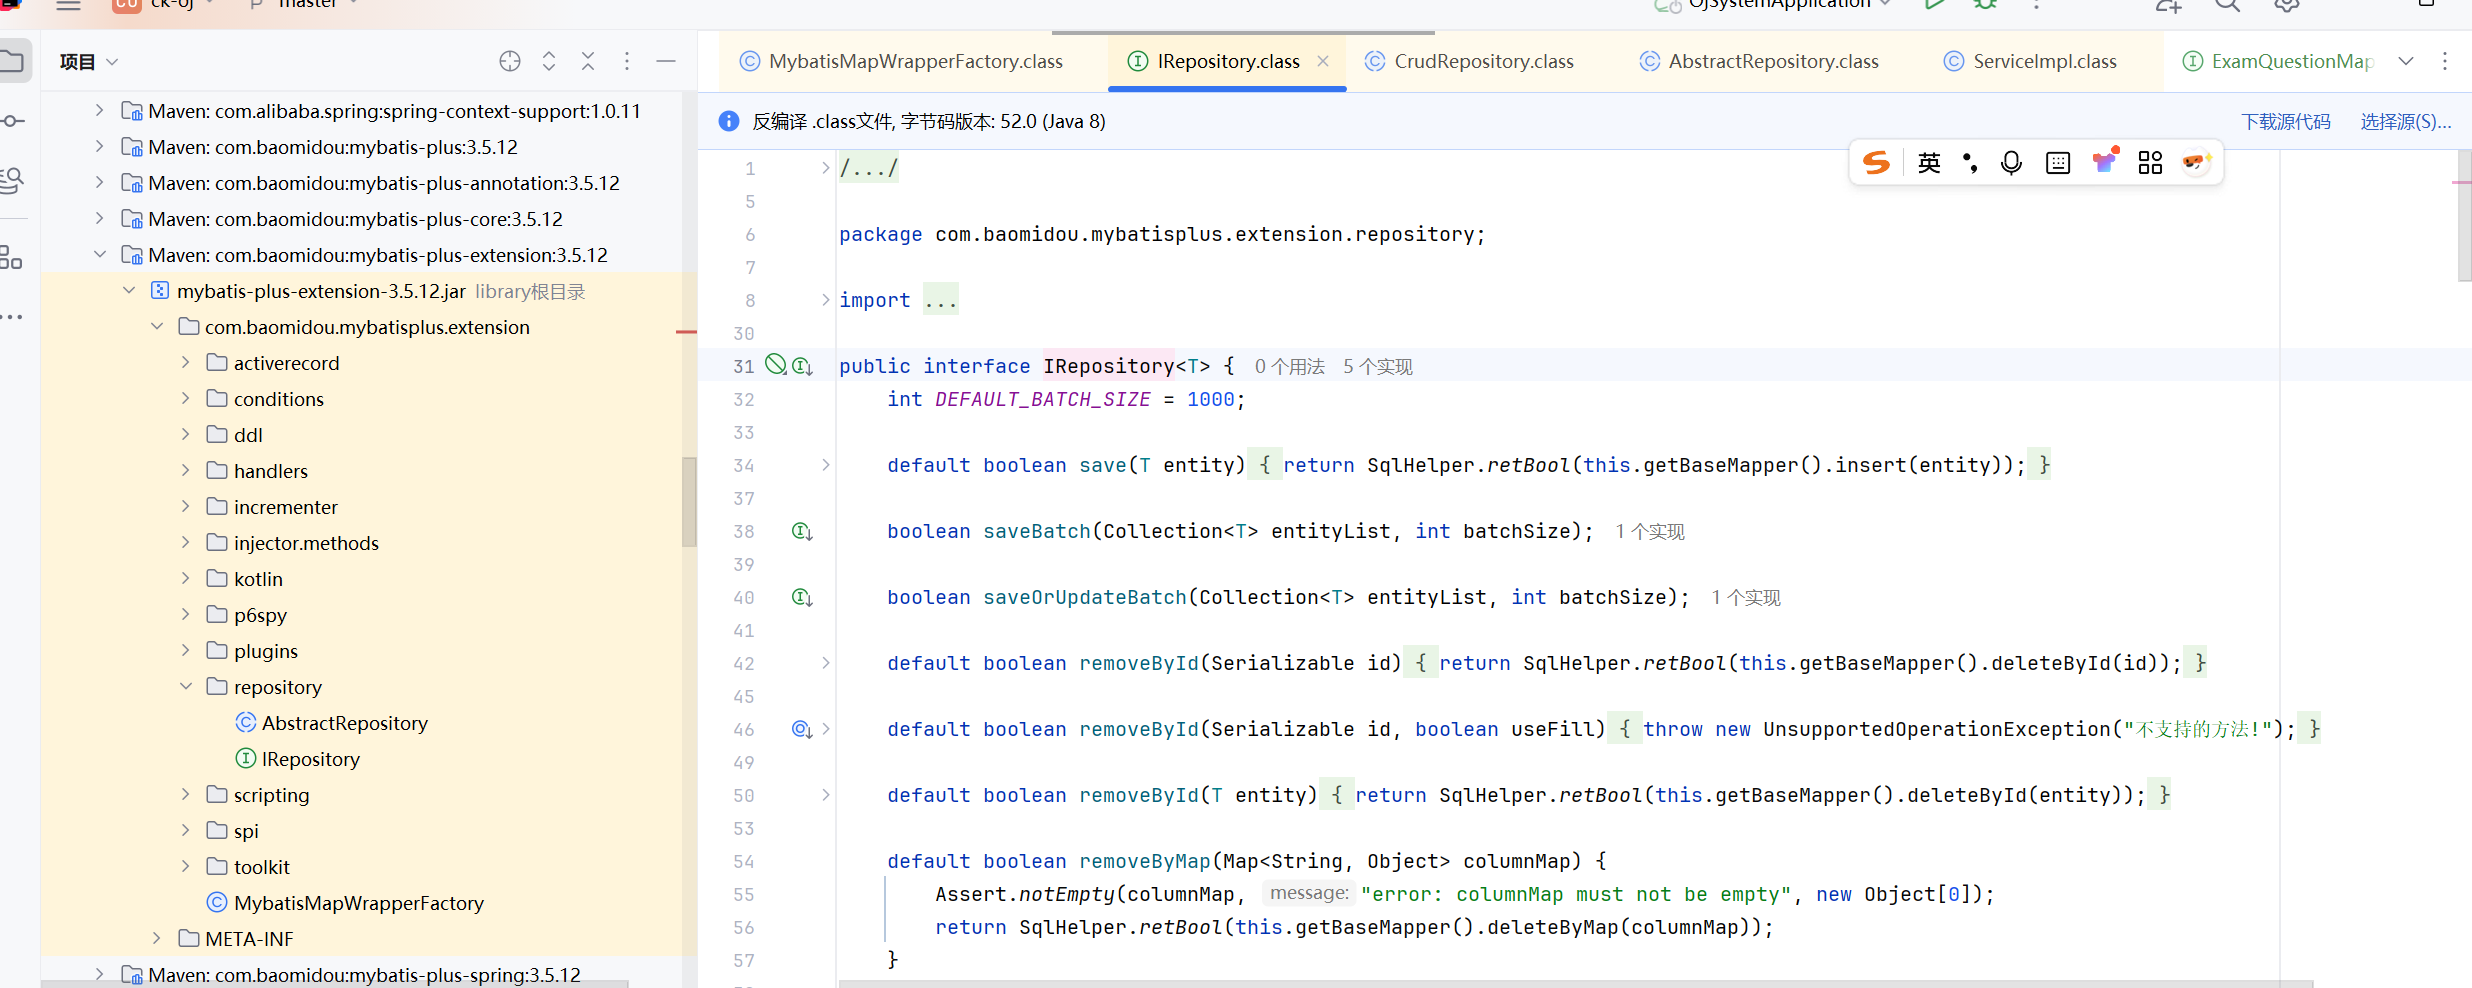Open project panel options menu

(x=627, y=61)
